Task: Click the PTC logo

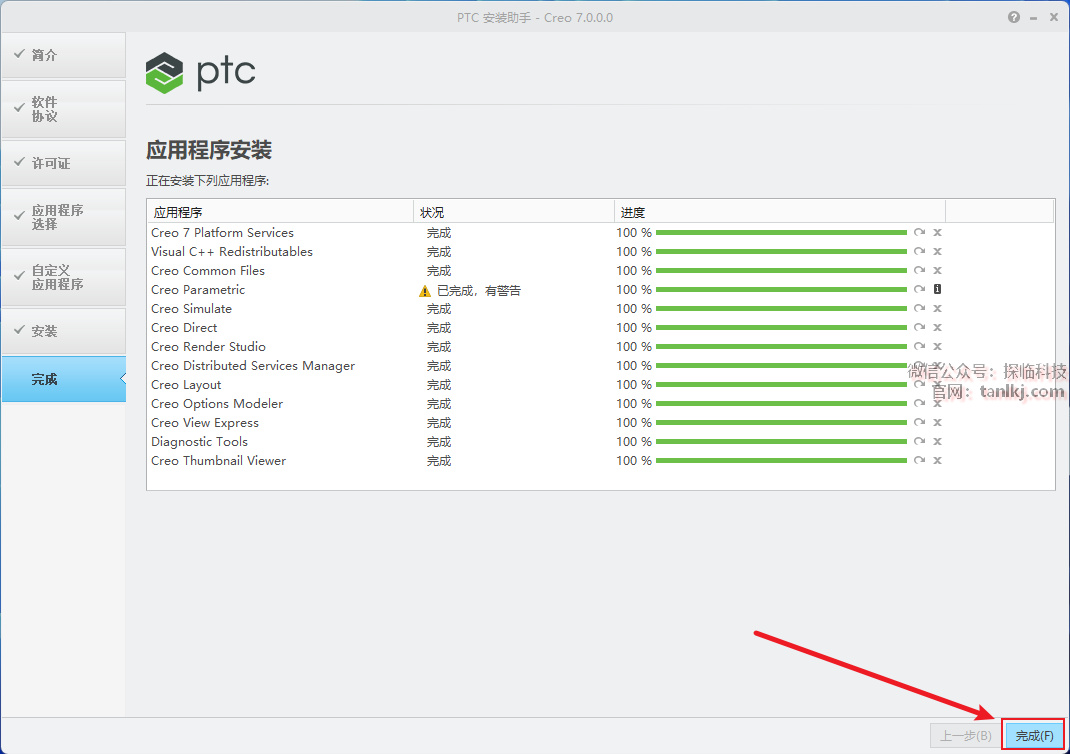Action: coord(201,73)
